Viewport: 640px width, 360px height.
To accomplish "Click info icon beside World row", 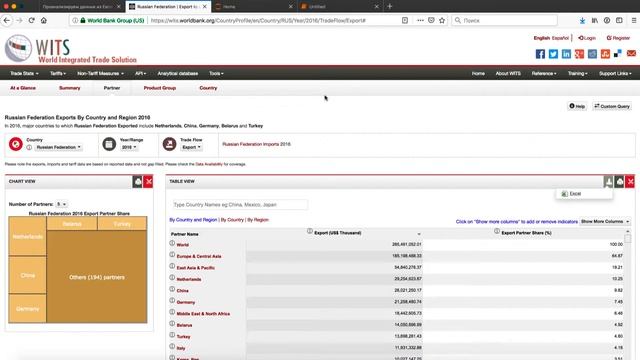I will point(172,243).
